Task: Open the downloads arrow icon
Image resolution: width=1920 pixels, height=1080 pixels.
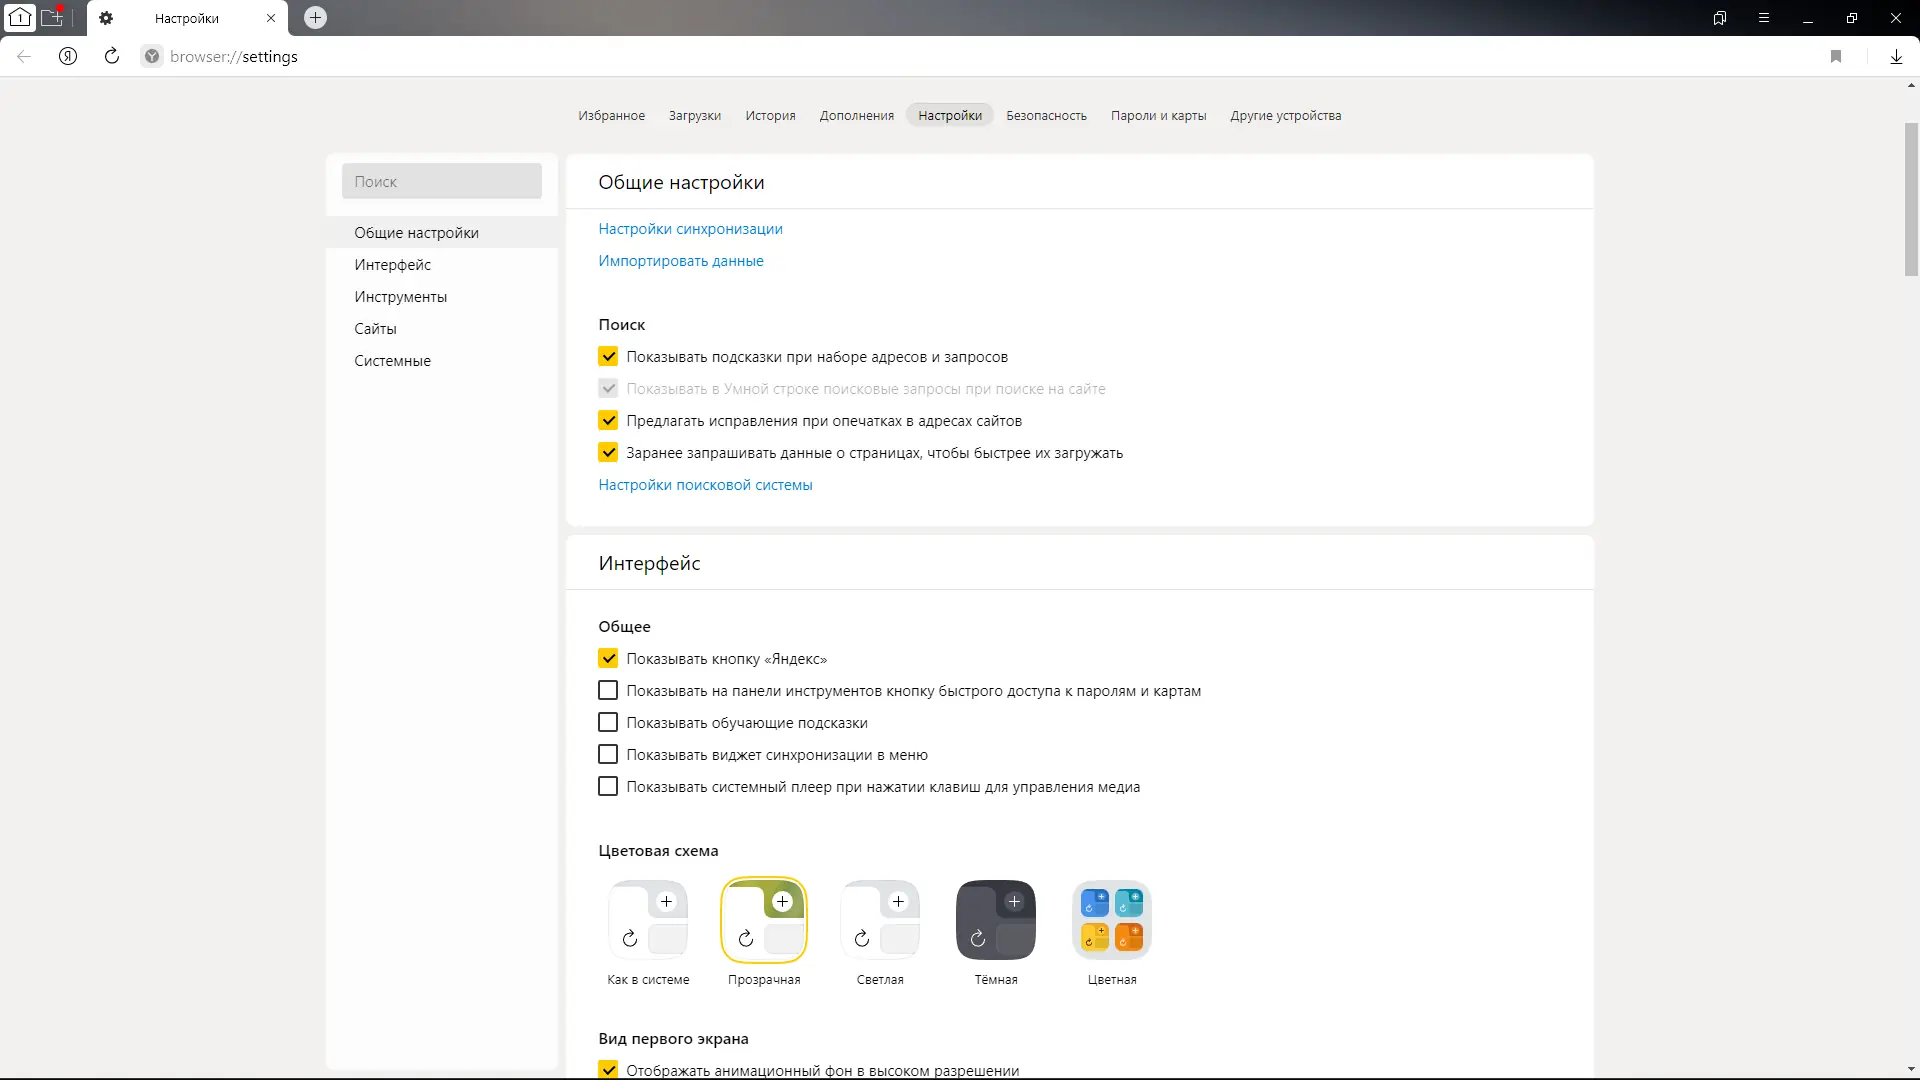Action: pyautogui.click(x=1896, y=57)
